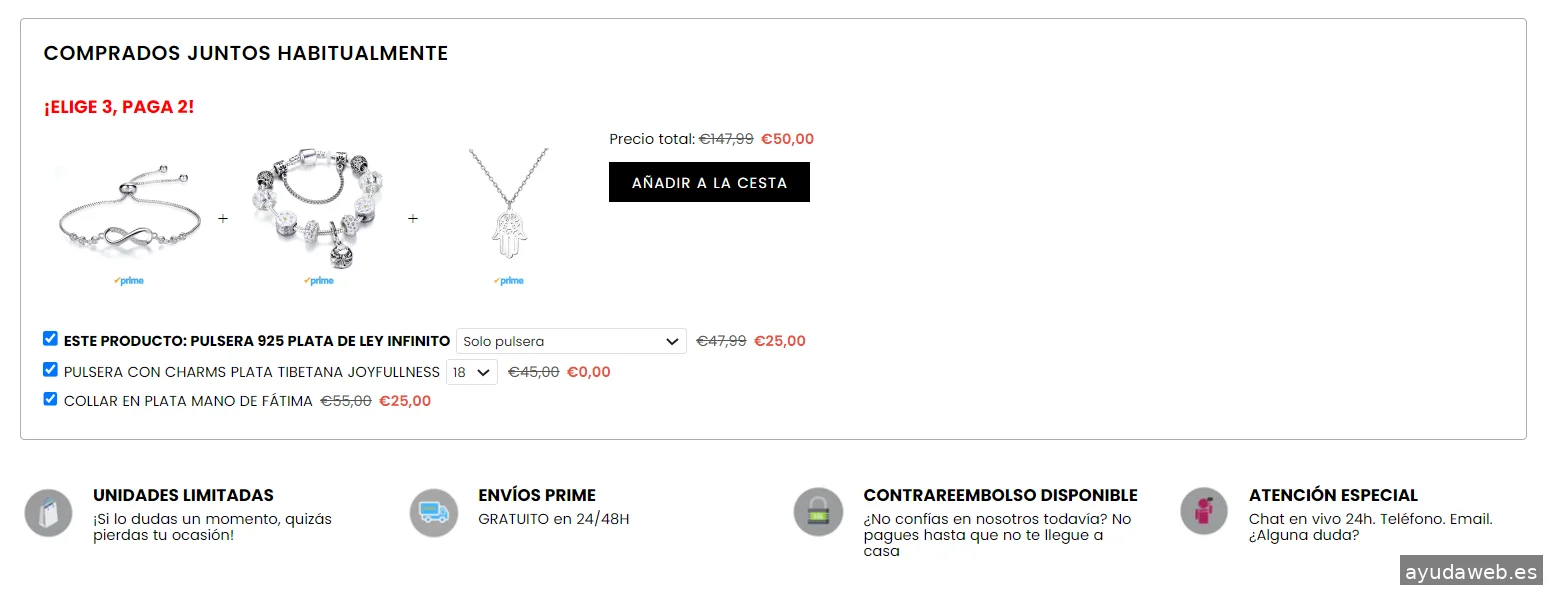Screen dimensions: 1548x590
Task: Click the delivery truck icon
Action: pos(434,513)
